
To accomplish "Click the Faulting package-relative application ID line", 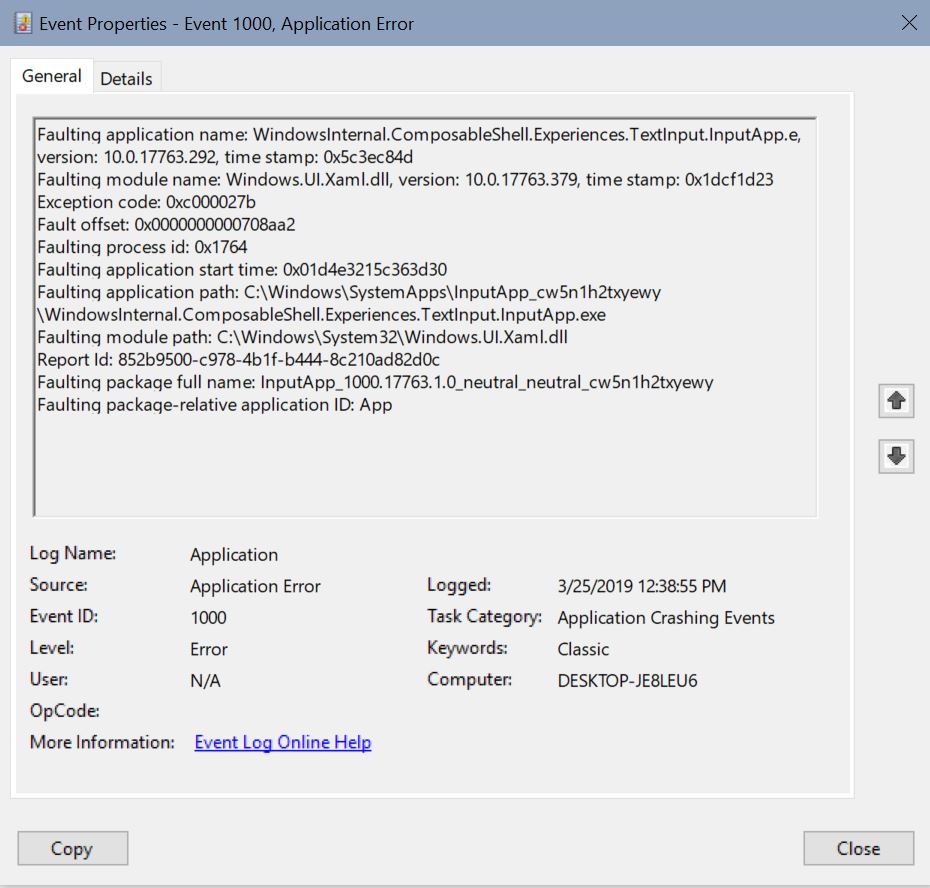I will [215, 405].
